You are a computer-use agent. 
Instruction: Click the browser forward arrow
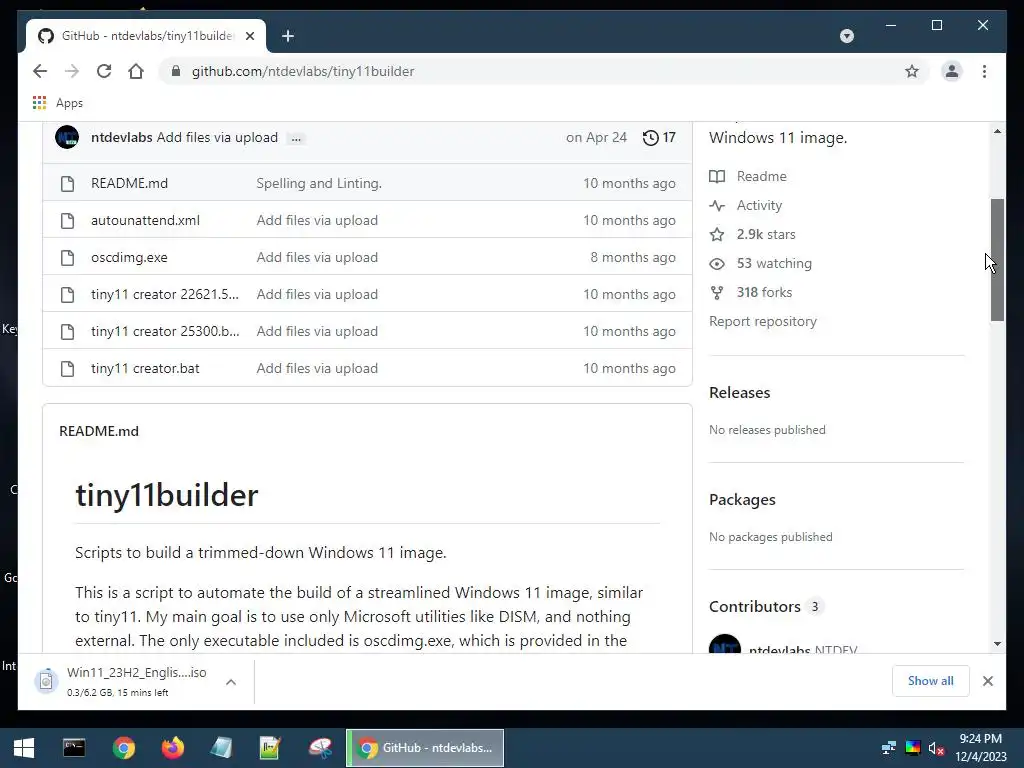click(x=72, y=71)
